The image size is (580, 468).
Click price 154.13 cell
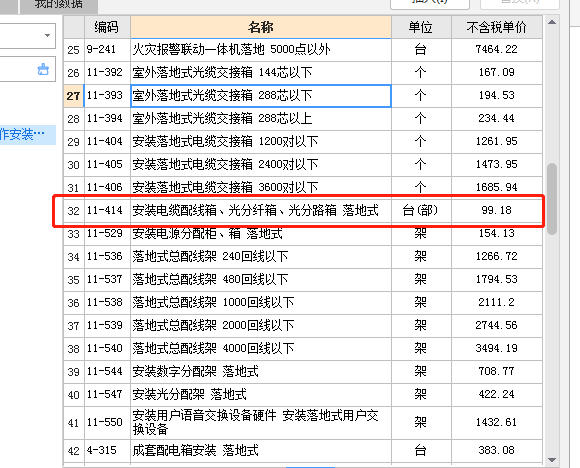[x=496, y=234]
